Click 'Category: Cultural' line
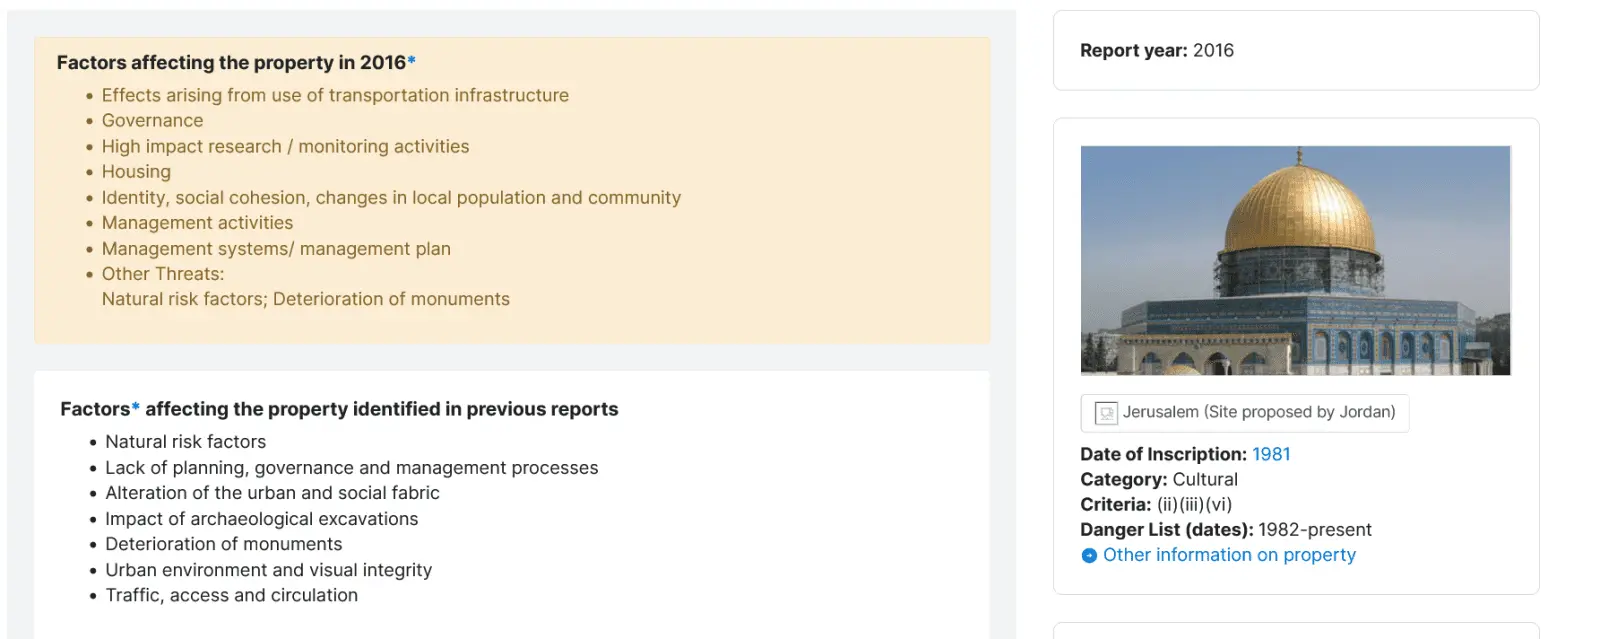 click(1159, 479)
